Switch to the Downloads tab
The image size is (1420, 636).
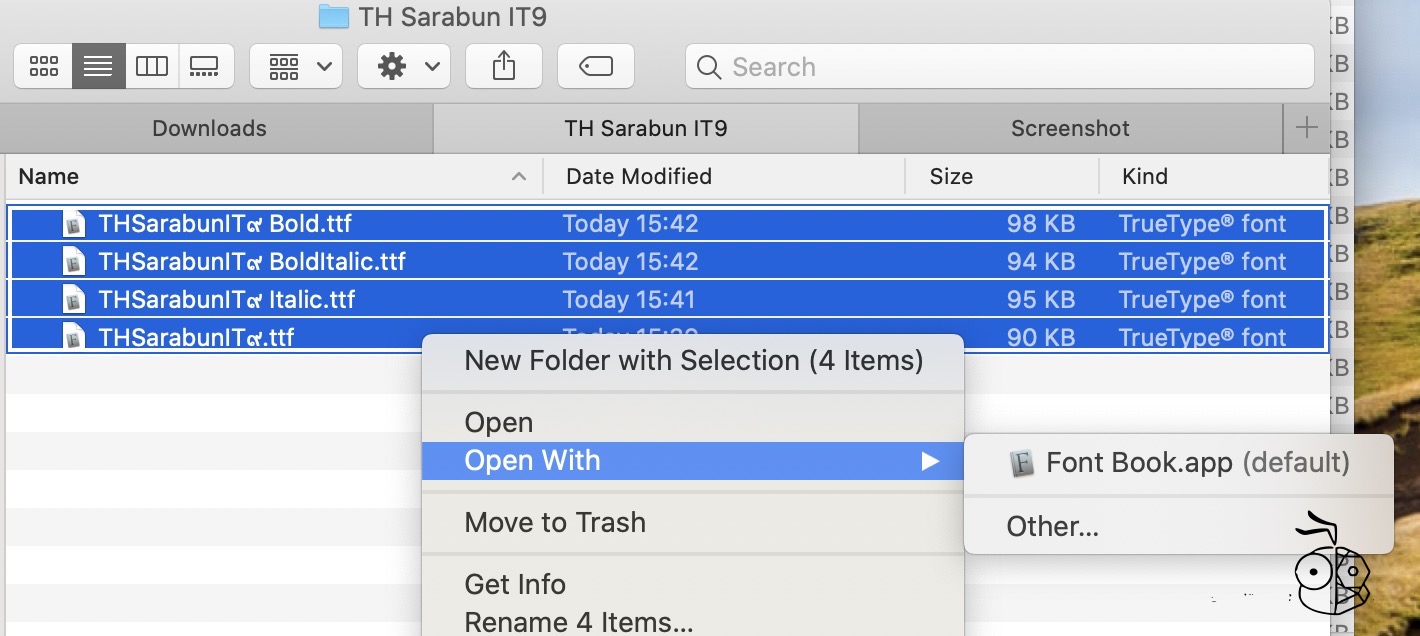click(x=210, y=128)
